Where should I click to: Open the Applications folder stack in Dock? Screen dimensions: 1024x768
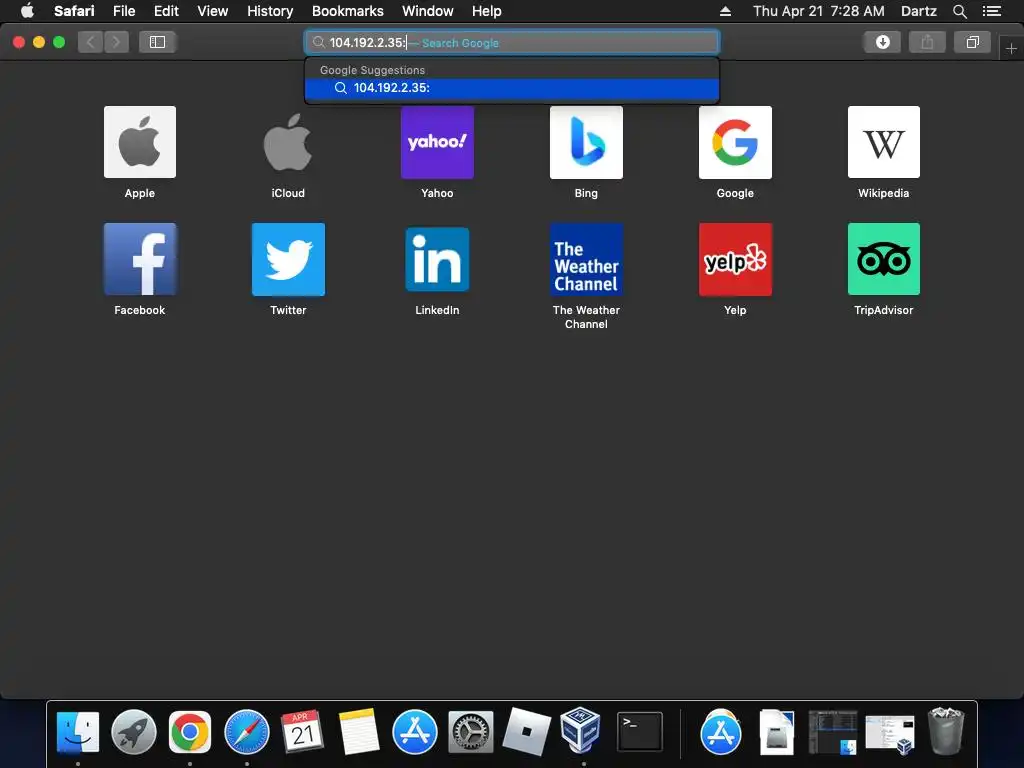(x=721, y=733)
